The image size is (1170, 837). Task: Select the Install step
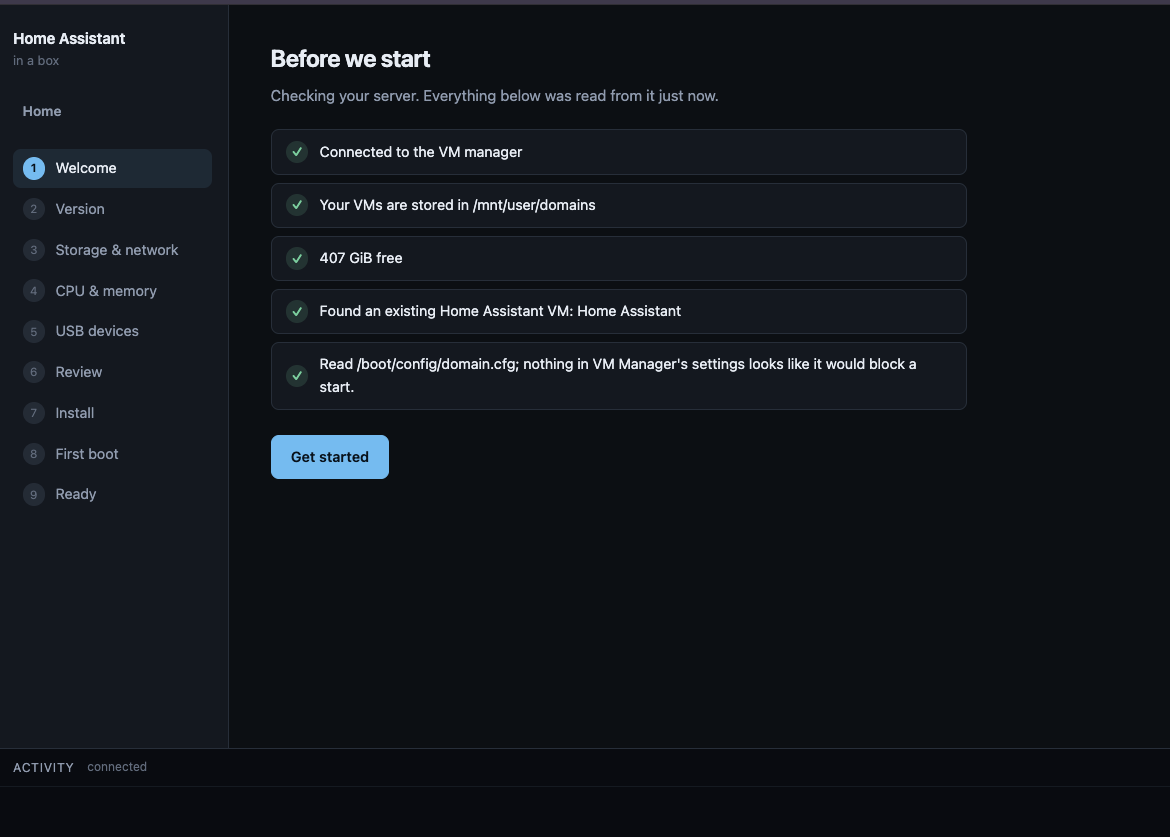tap(112, 413)
